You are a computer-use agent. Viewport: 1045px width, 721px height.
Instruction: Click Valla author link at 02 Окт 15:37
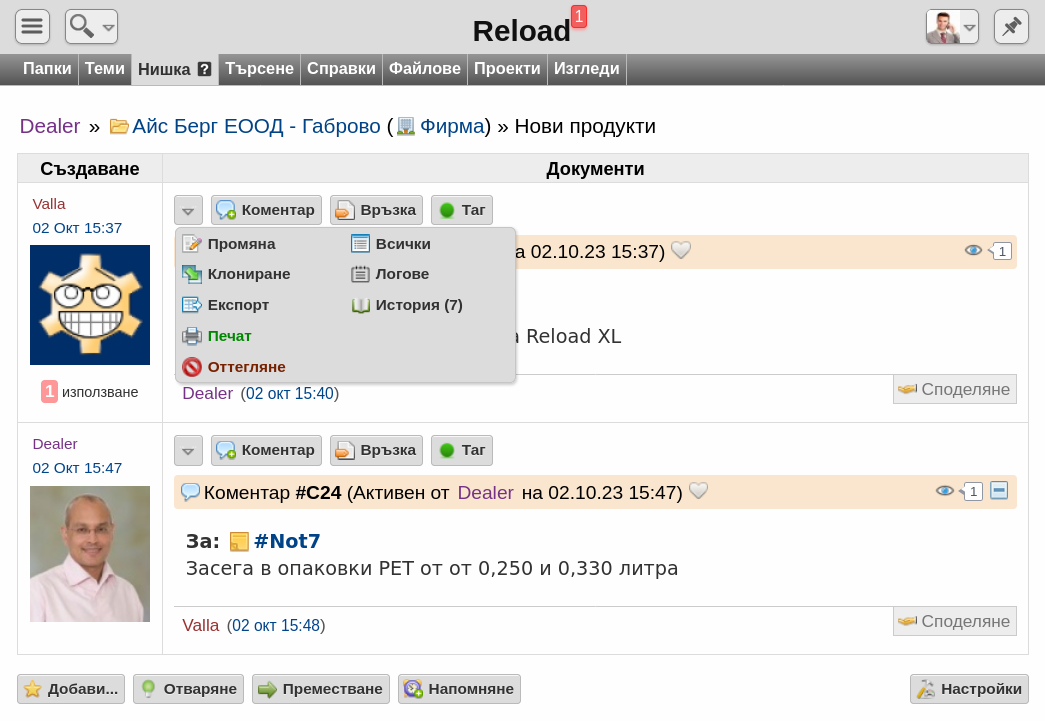tap(49, 204)
